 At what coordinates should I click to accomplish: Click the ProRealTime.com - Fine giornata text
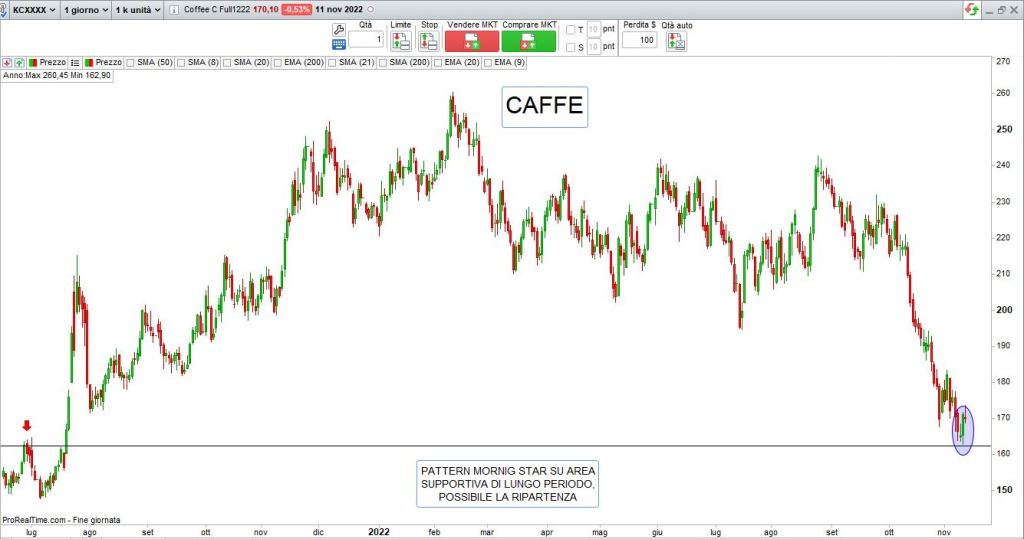61,520
